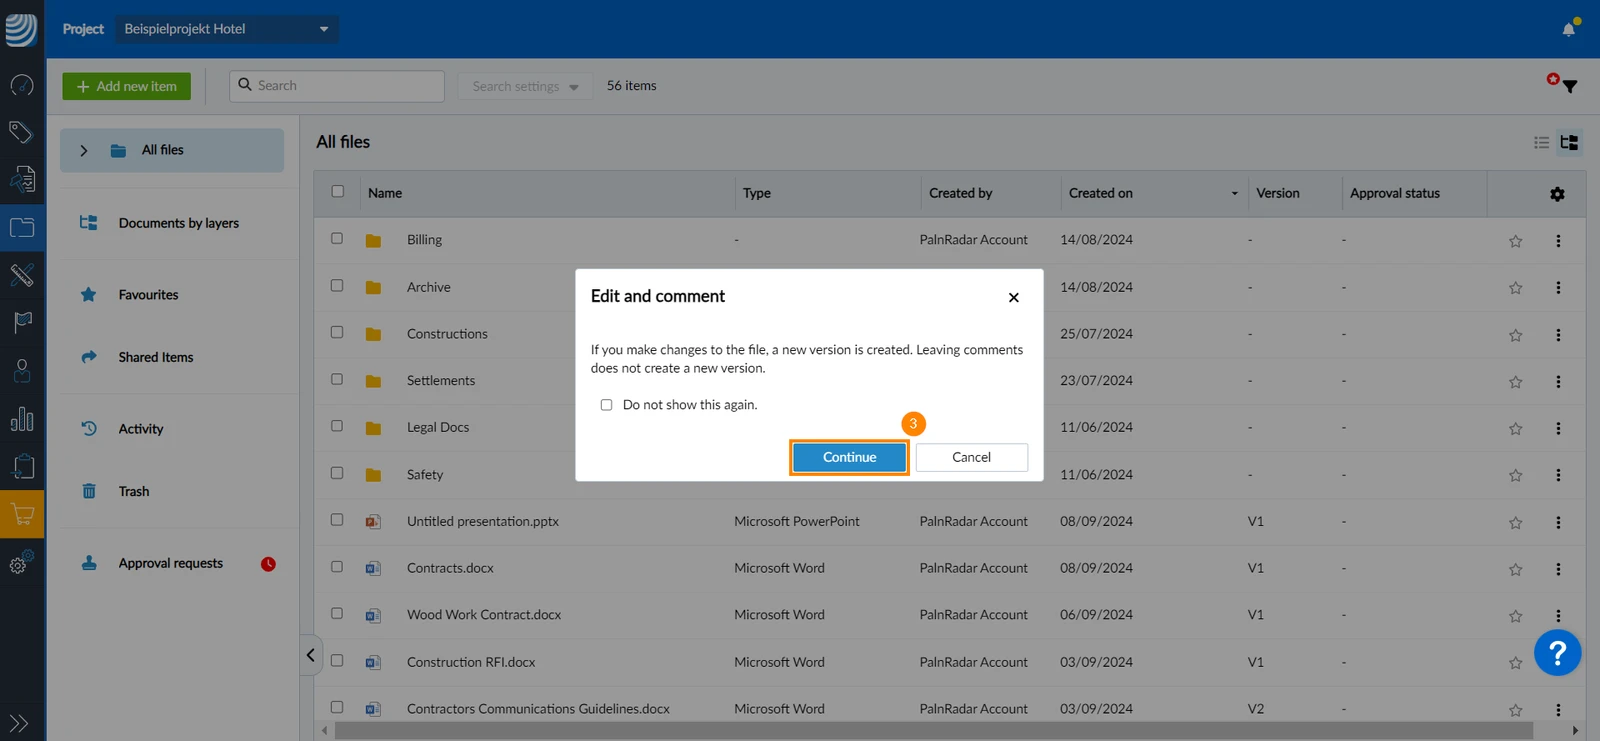Sort by the Approval status column header
Screen dimensions: 1600x741
(x=1395, y=193)
